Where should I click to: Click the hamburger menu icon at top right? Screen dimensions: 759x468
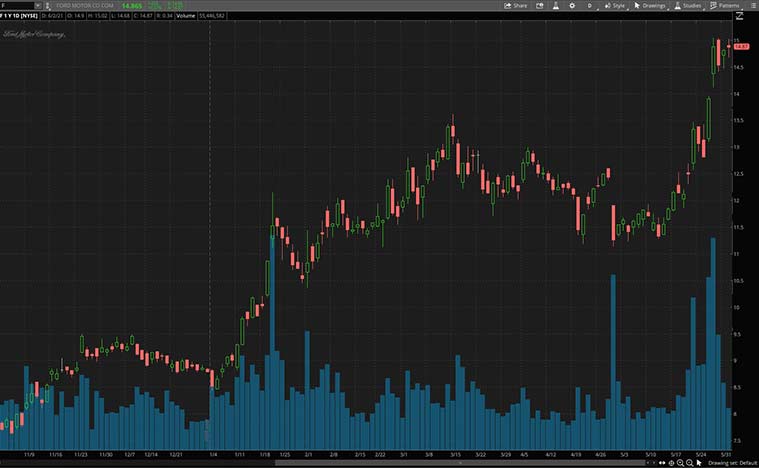pyautogui.click(x=753, y=5)
